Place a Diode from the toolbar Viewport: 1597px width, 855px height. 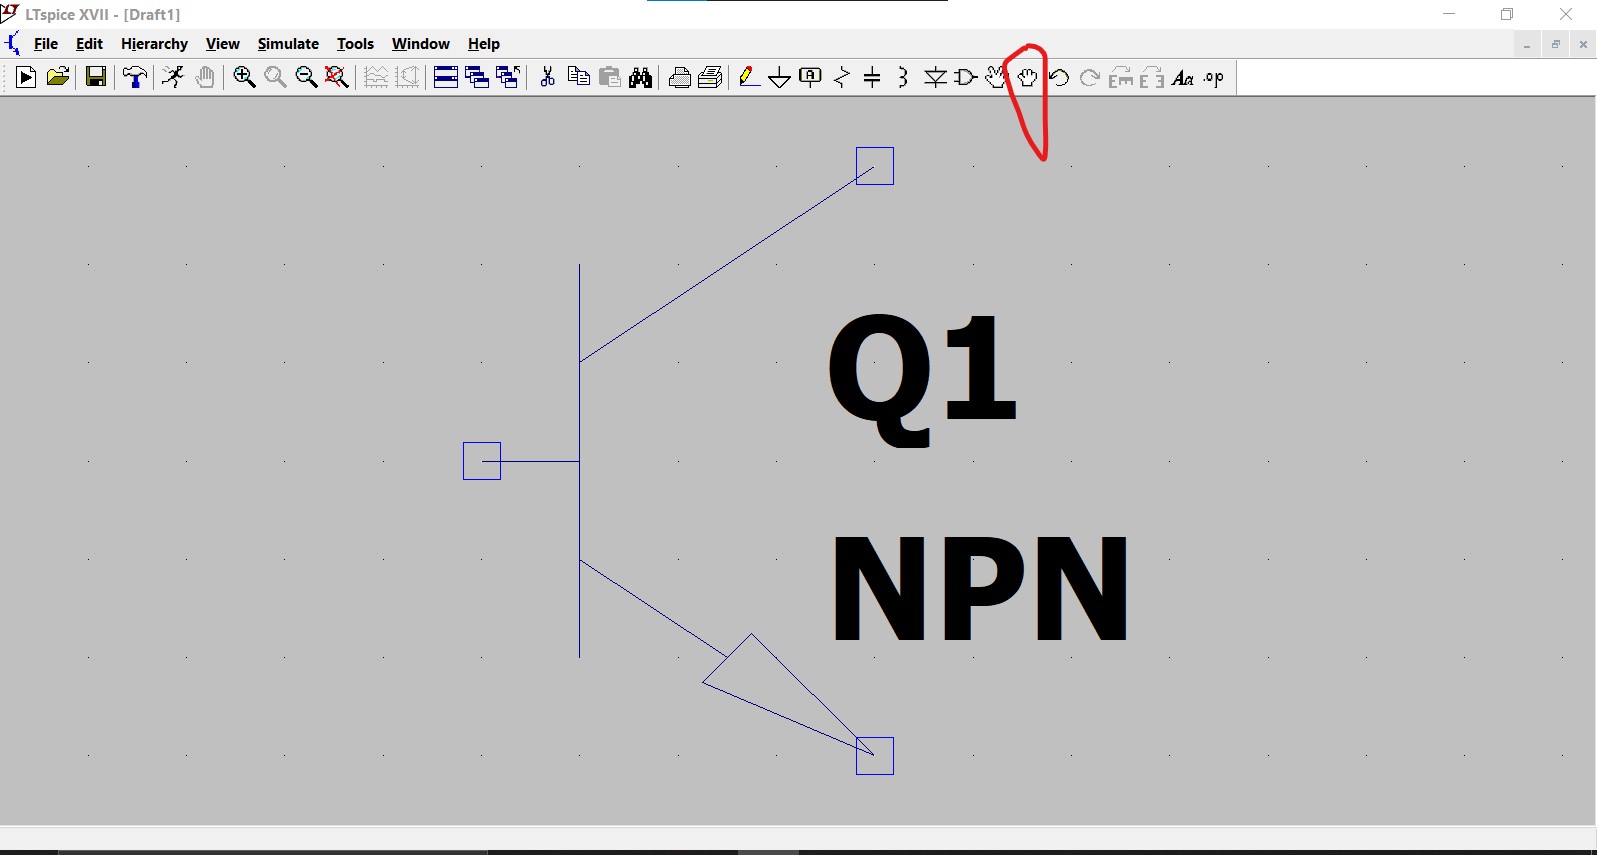[935, 78]
